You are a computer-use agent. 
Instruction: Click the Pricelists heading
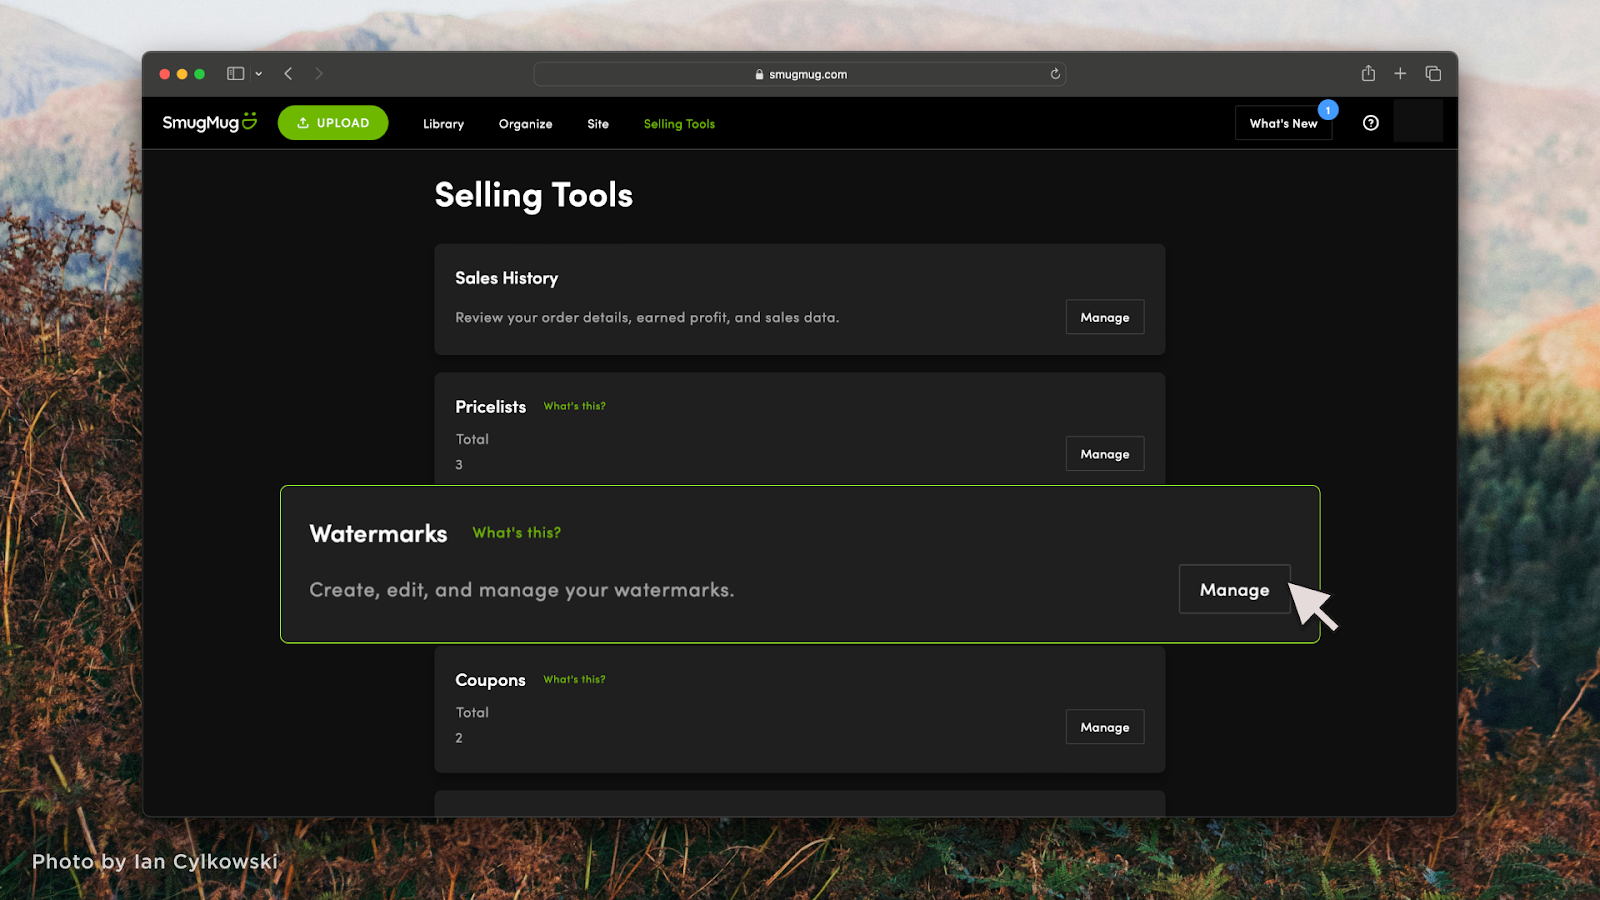click(x=490, y=407)
